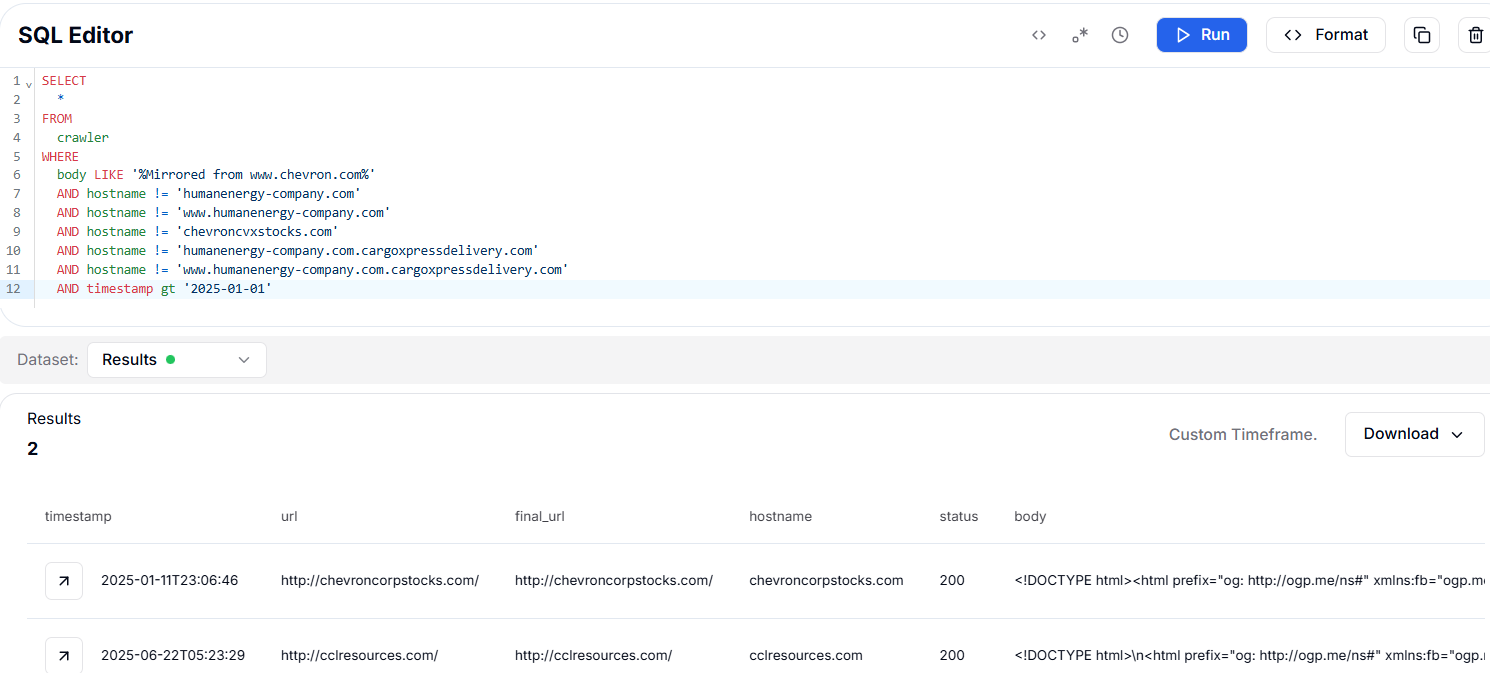Click the final_url column header
Viewport: 1490px width, 673px height.
[540, 517]
